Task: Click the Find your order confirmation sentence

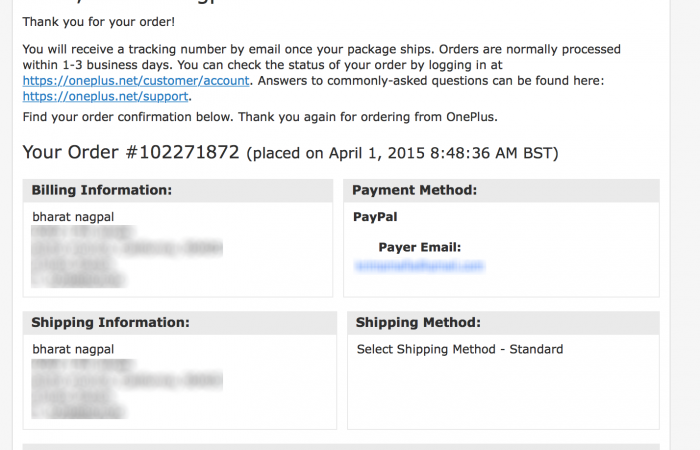Action: tap(260, 117)
